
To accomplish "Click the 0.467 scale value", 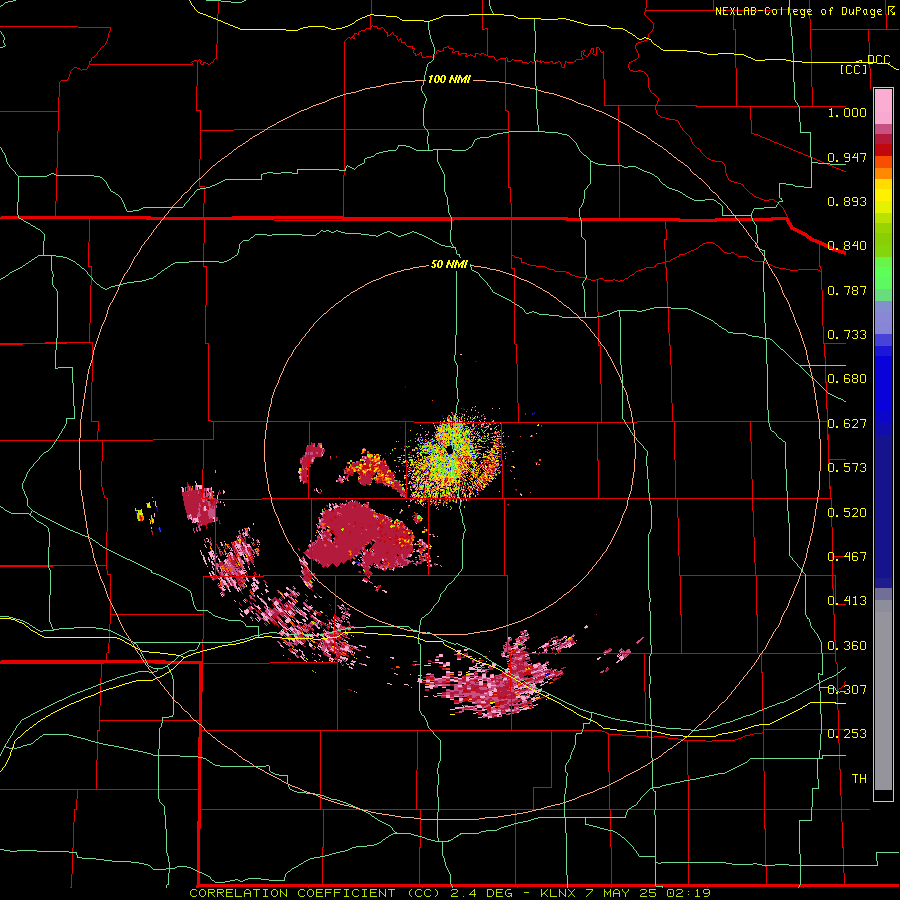I will (847, 557).
